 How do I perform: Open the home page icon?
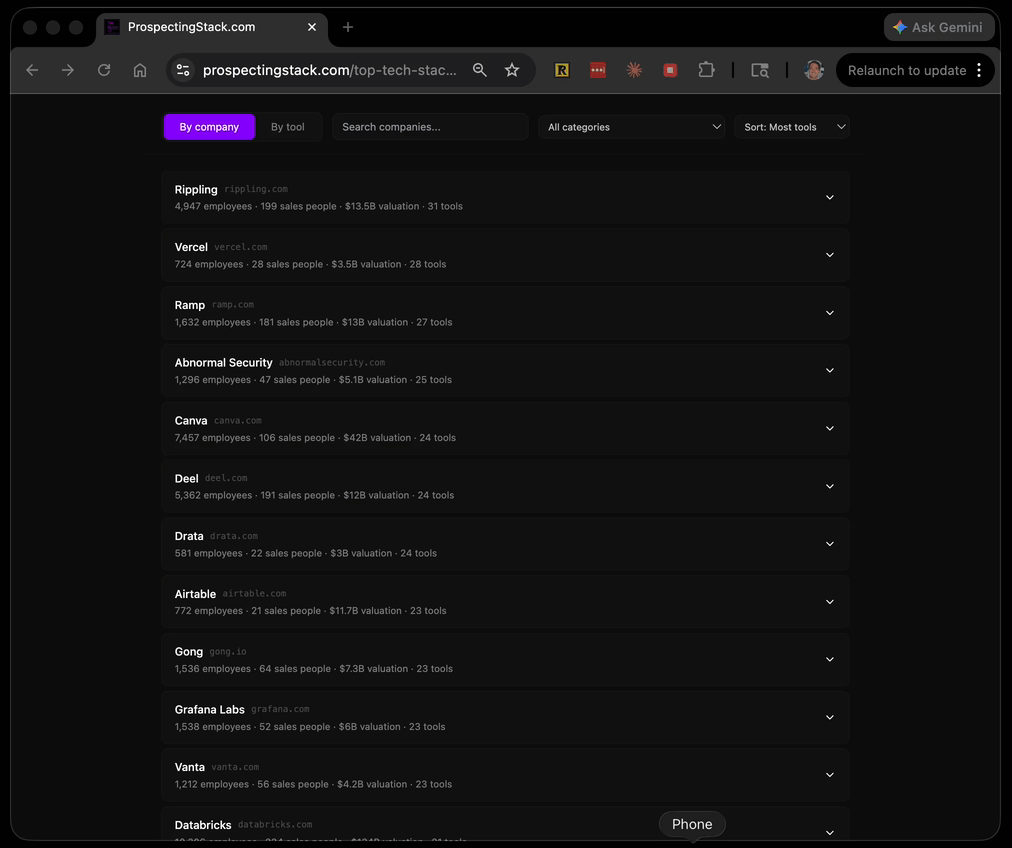click(x=140, y=70)
